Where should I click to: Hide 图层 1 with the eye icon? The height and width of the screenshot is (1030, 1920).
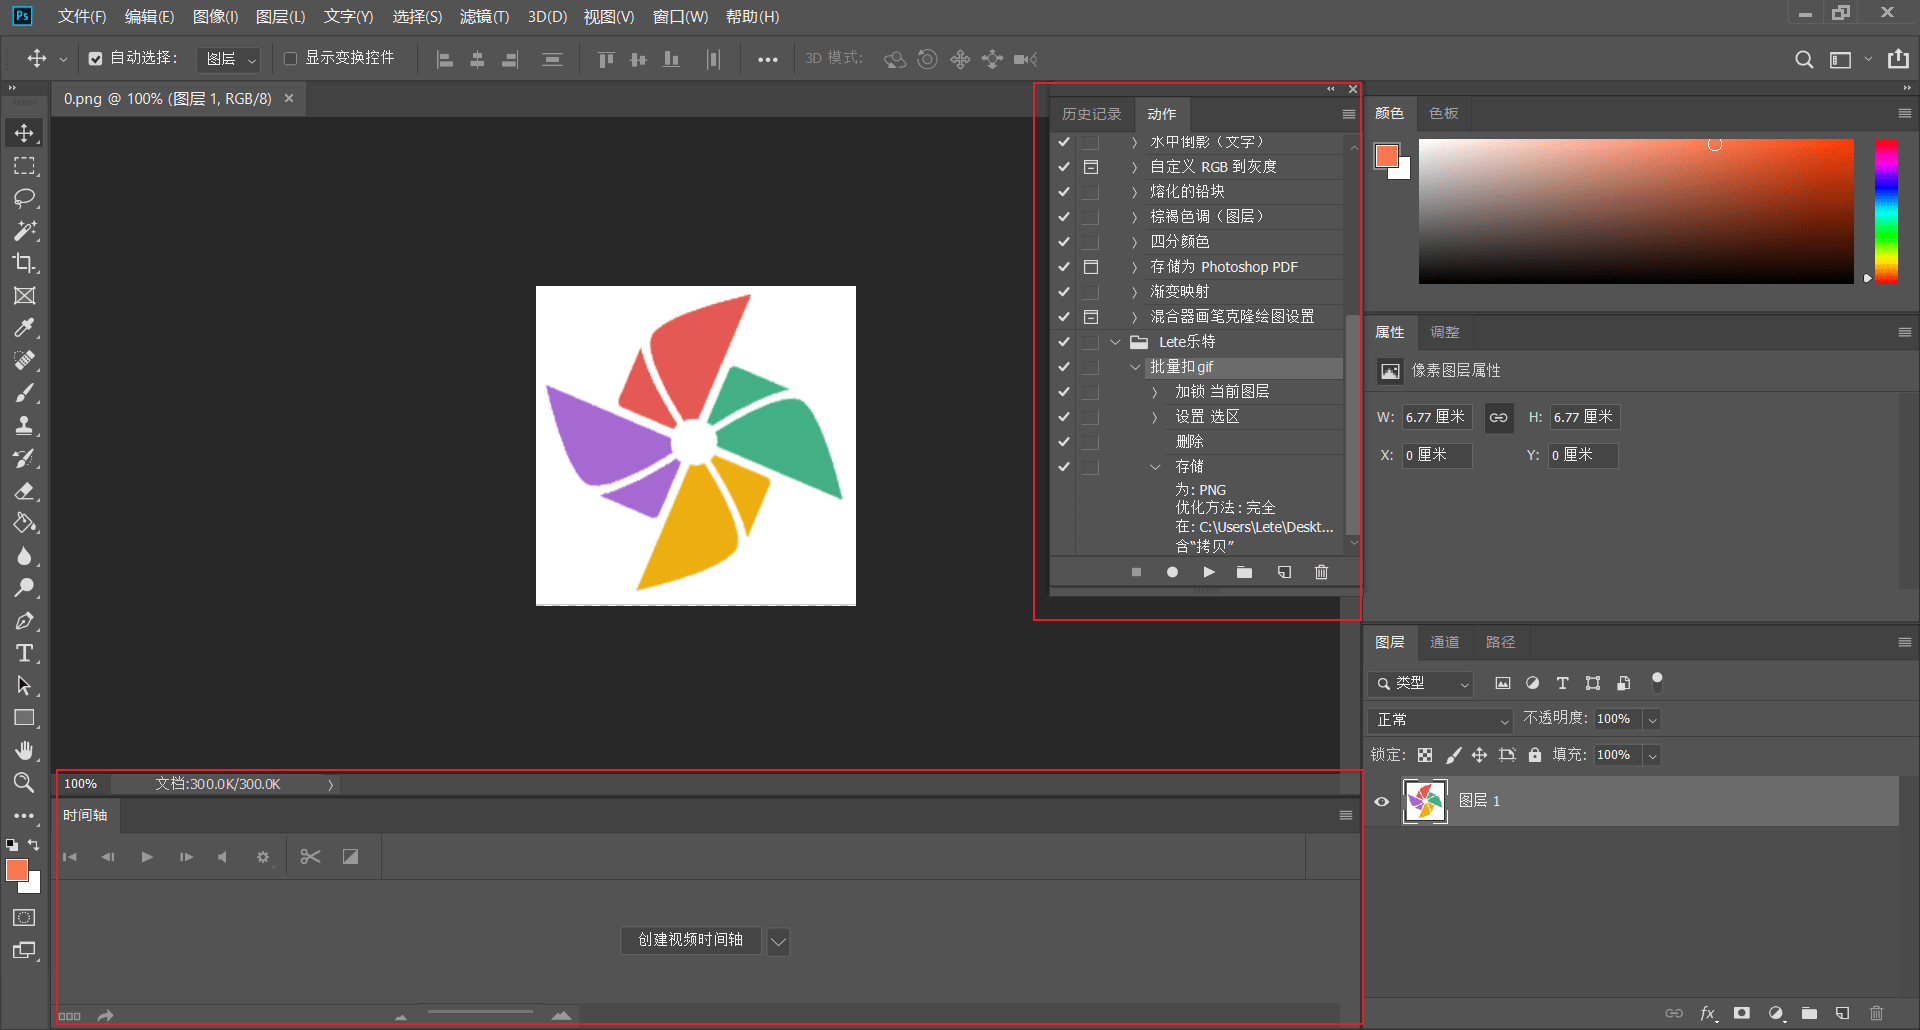1382,801
